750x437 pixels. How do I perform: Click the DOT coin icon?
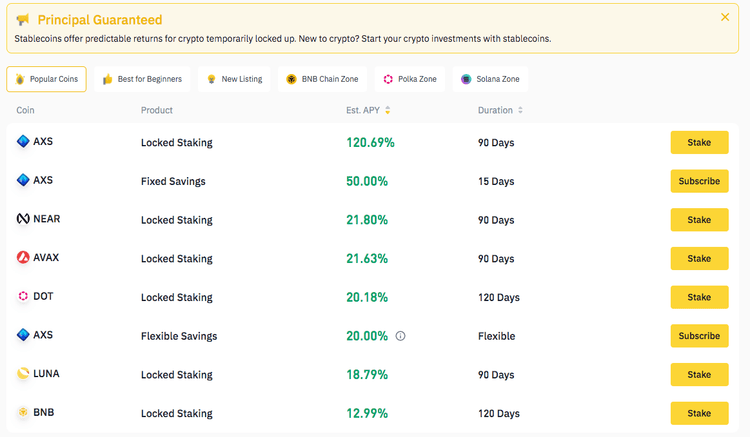[x=23, y=296]
